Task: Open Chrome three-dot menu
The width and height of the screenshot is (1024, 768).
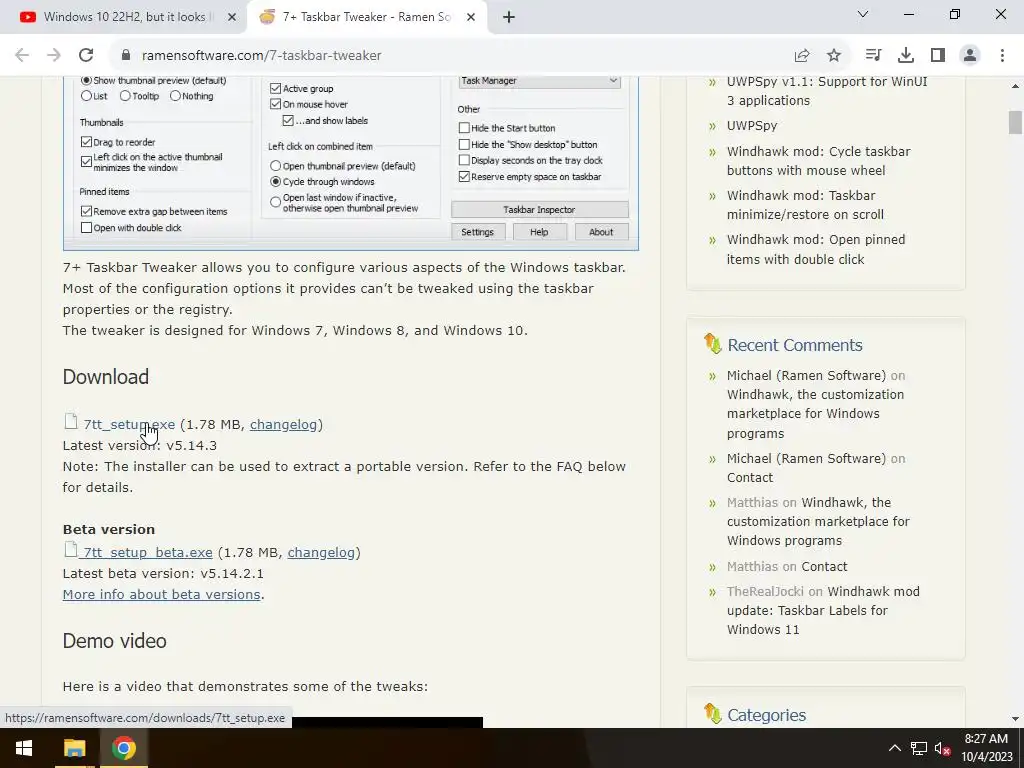Action: pos(1002,56)
